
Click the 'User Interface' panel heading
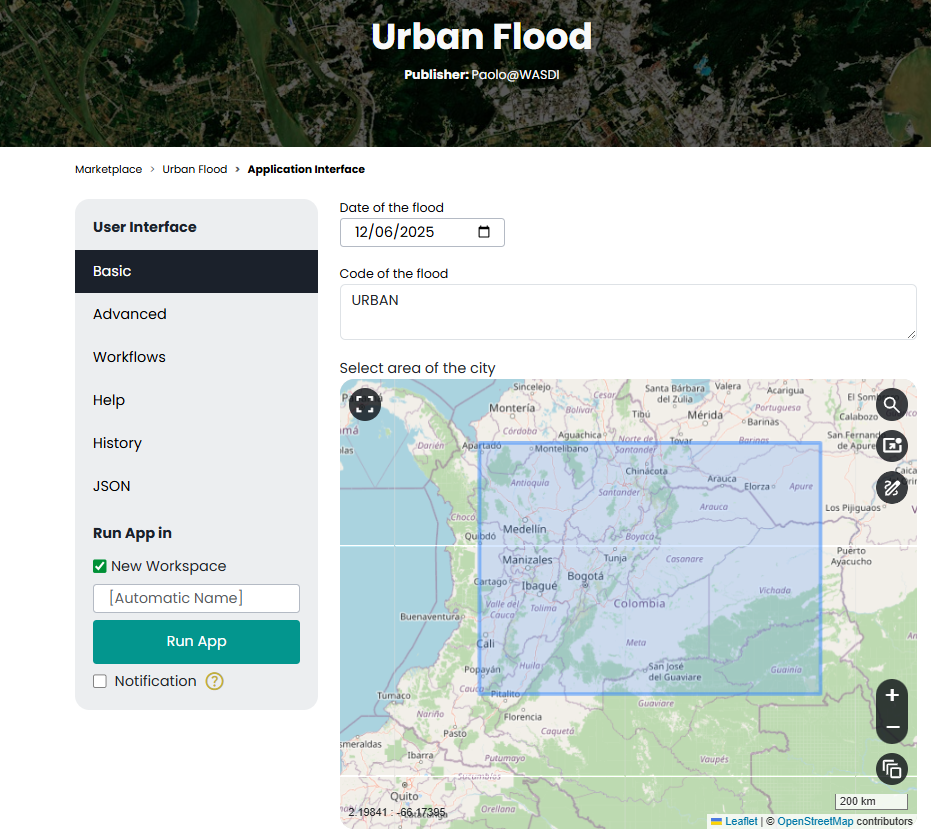click(x=144, y=227)
